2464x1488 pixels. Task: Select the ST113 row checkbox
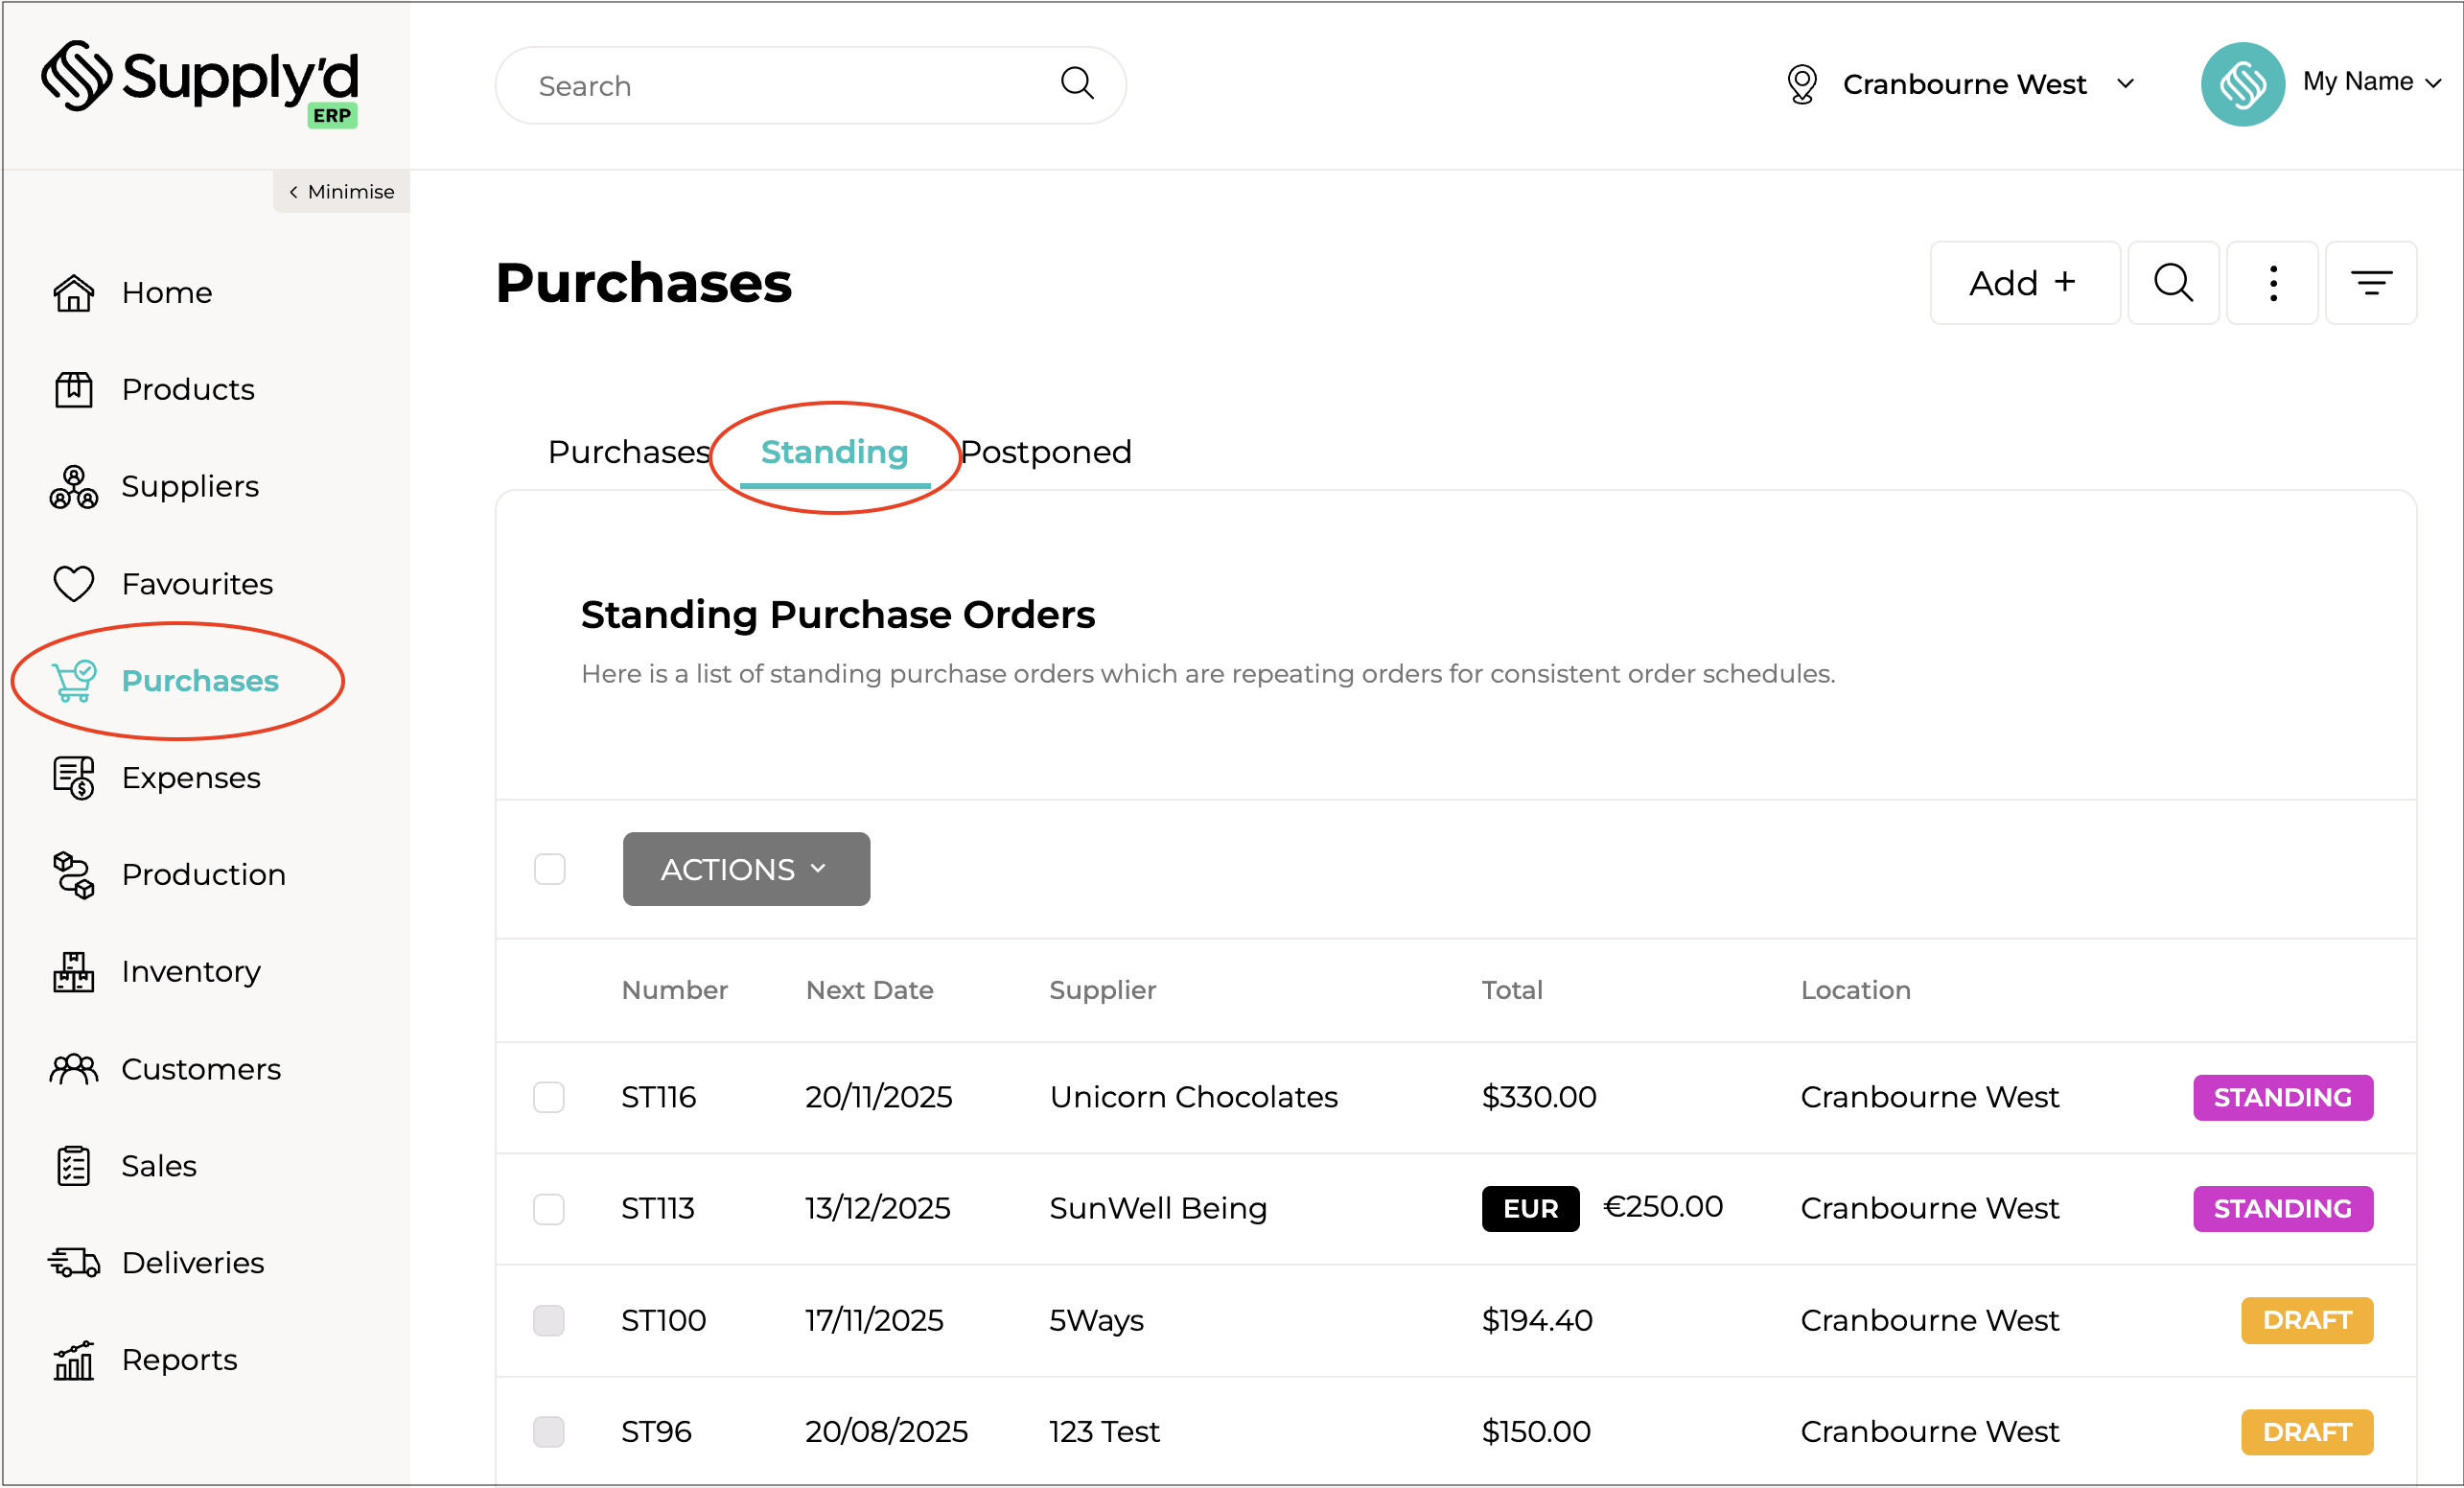pyautogui.click(x=549, y=1208)
